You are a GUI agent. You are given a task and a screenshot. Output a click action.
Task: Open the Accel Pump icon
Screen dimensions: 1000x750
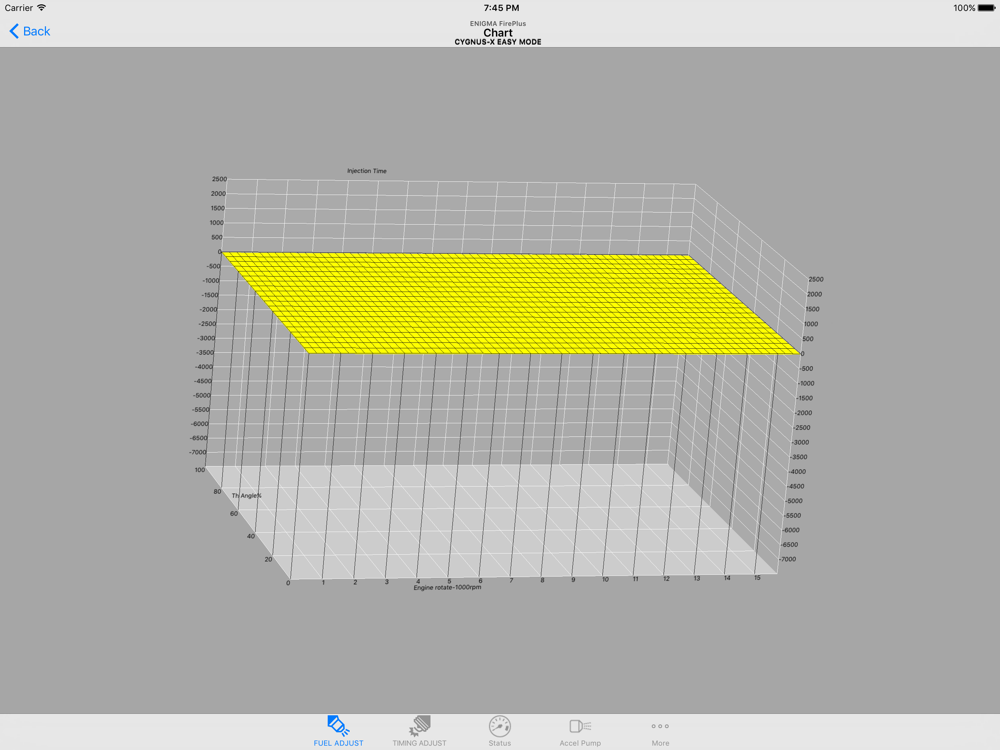coord(580,726)
